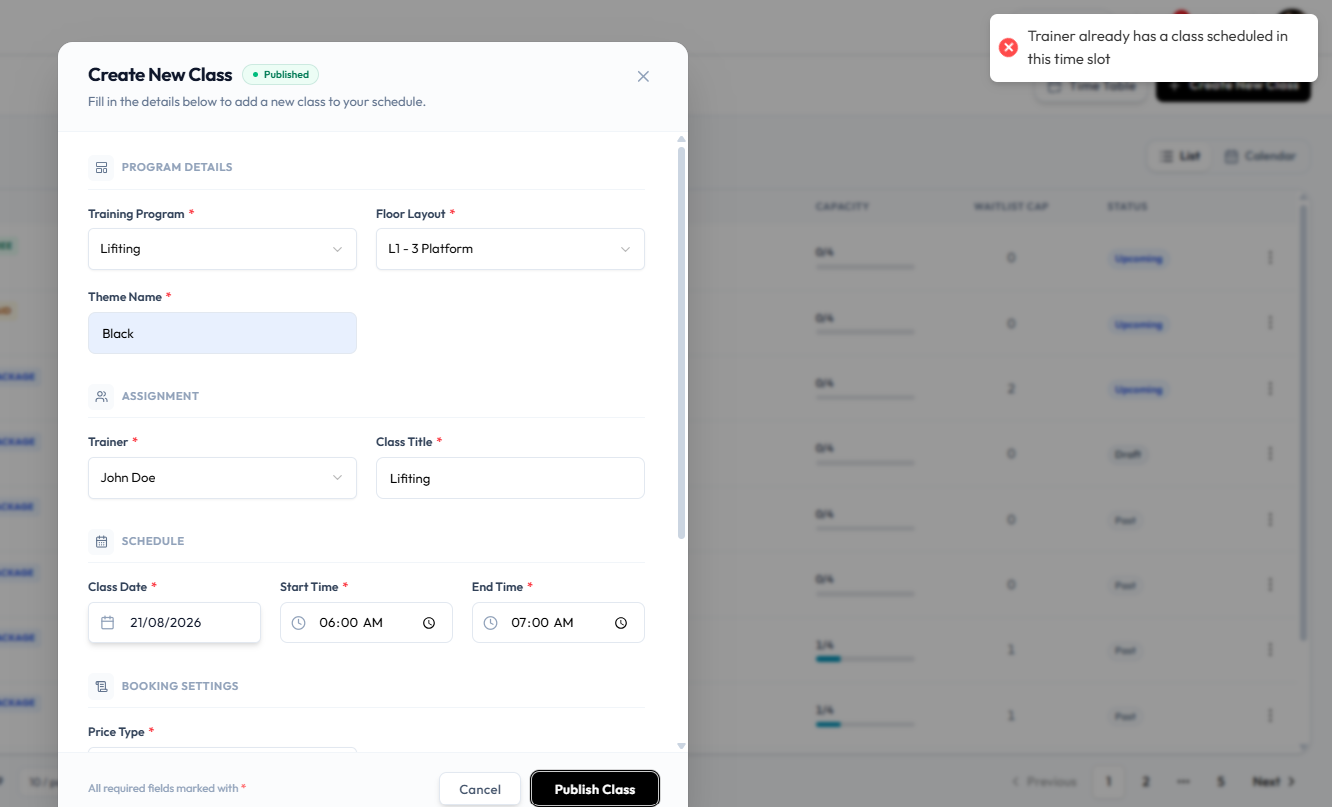Click the calendar icon in Class Date
This screenshot has height=807, width=1332.
pos(107,622)
